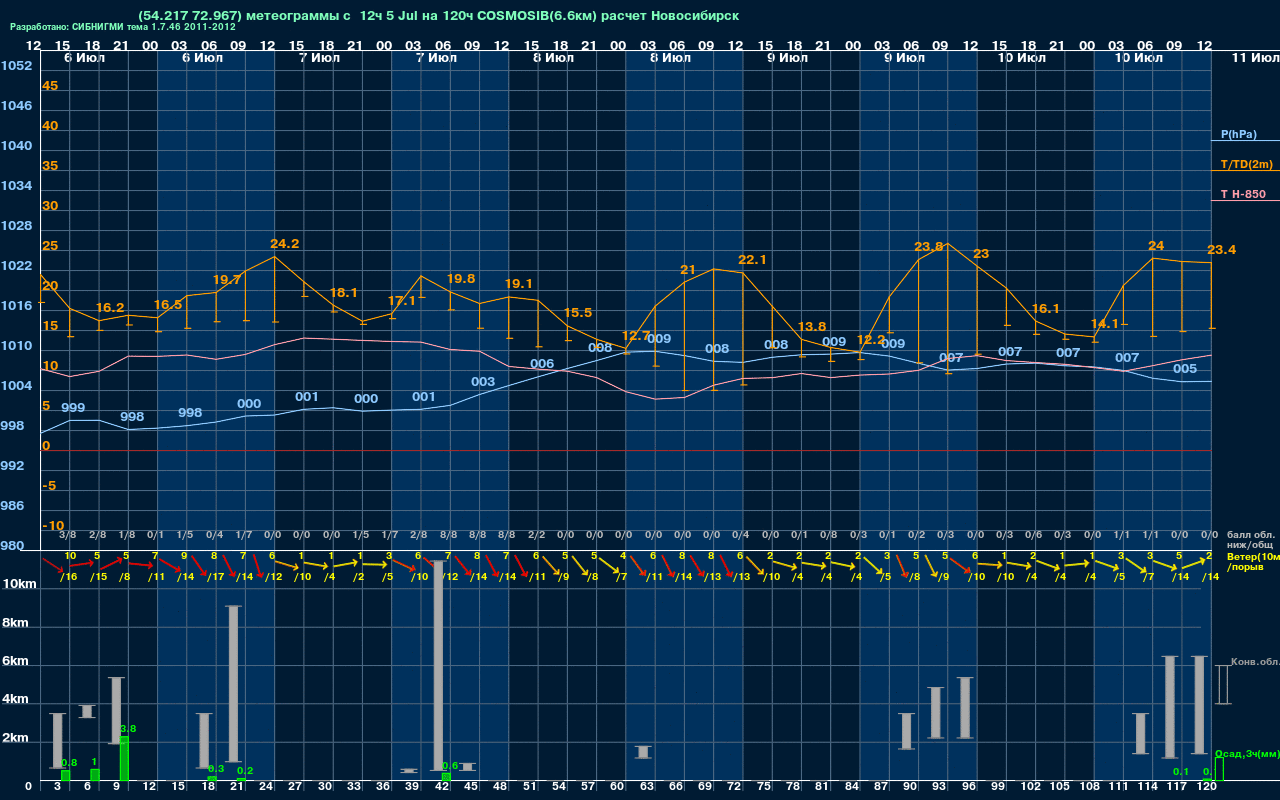Viewport: 1280px width, 800px height.
Task: Click the 18.1 temperature label
Action: click(x=343, y=293)
